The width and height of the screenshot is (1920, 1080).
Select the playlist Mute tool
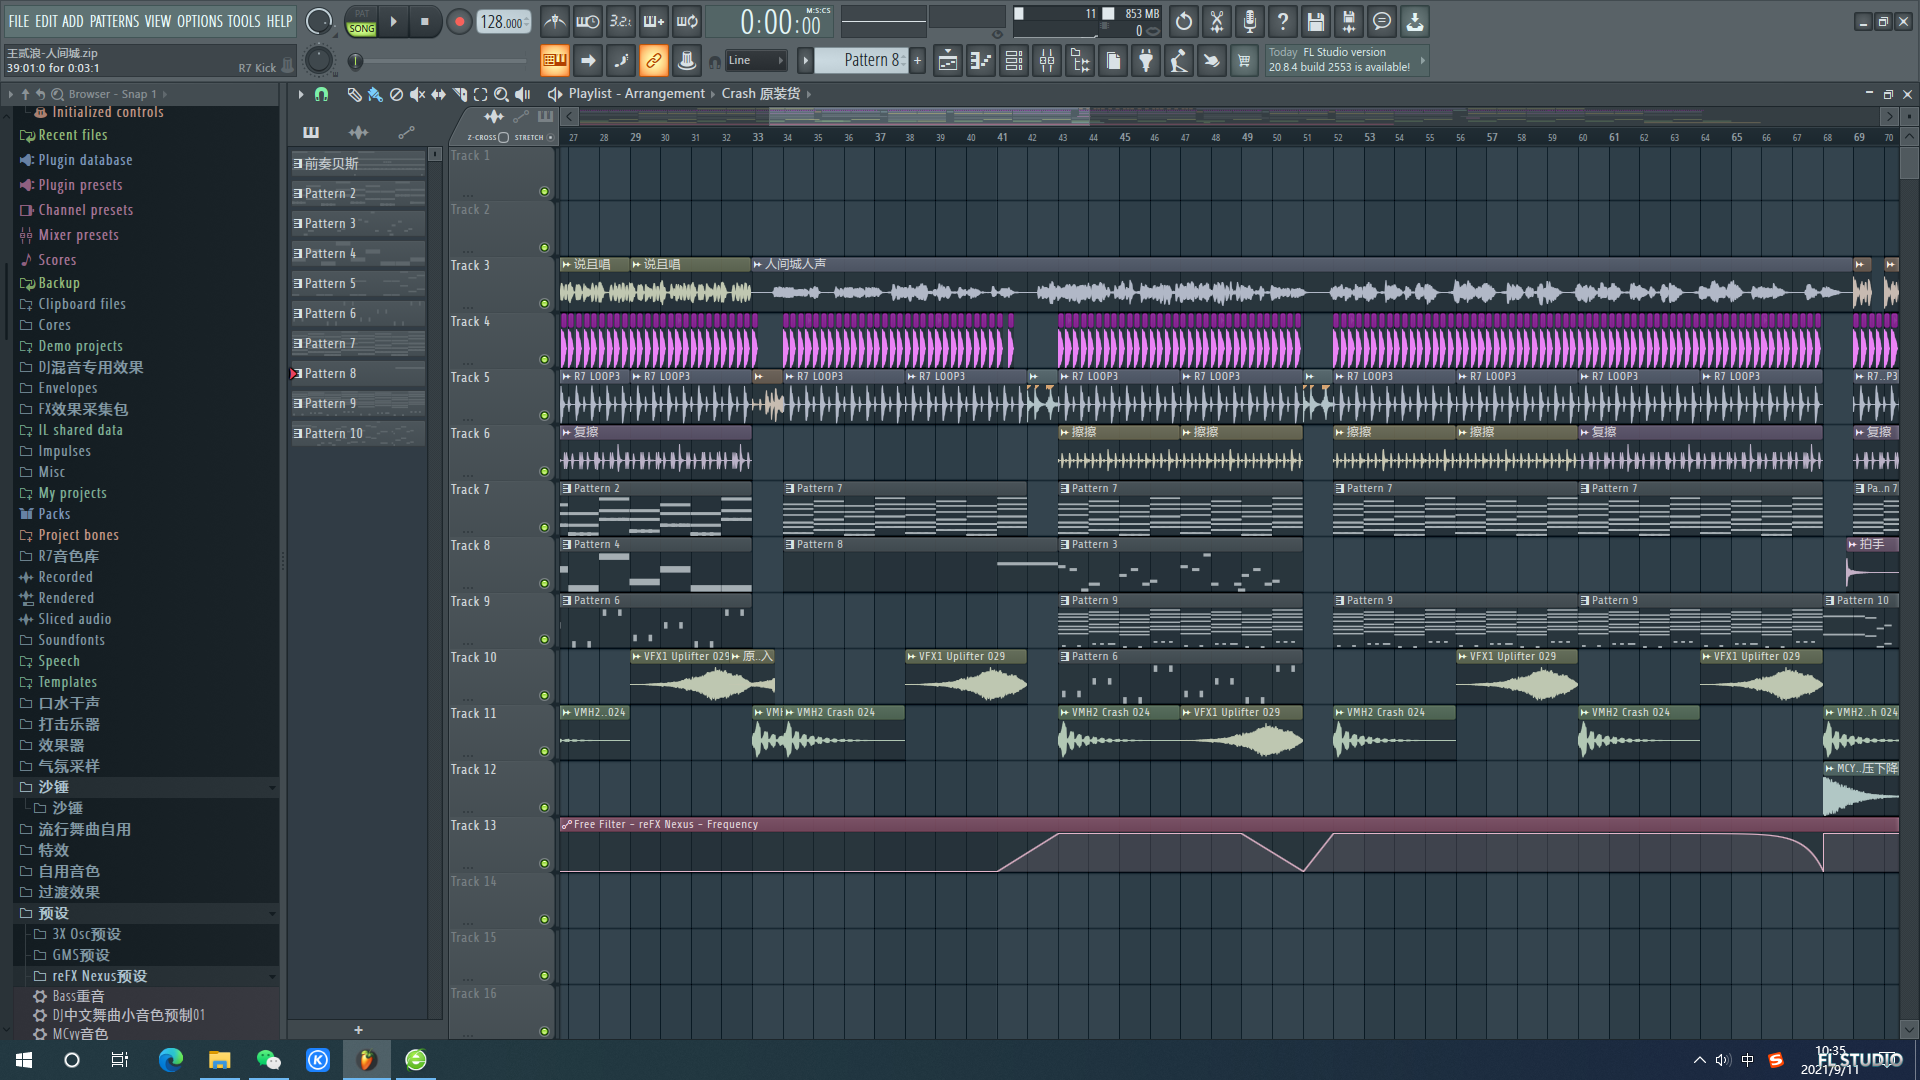click(417, 94)
